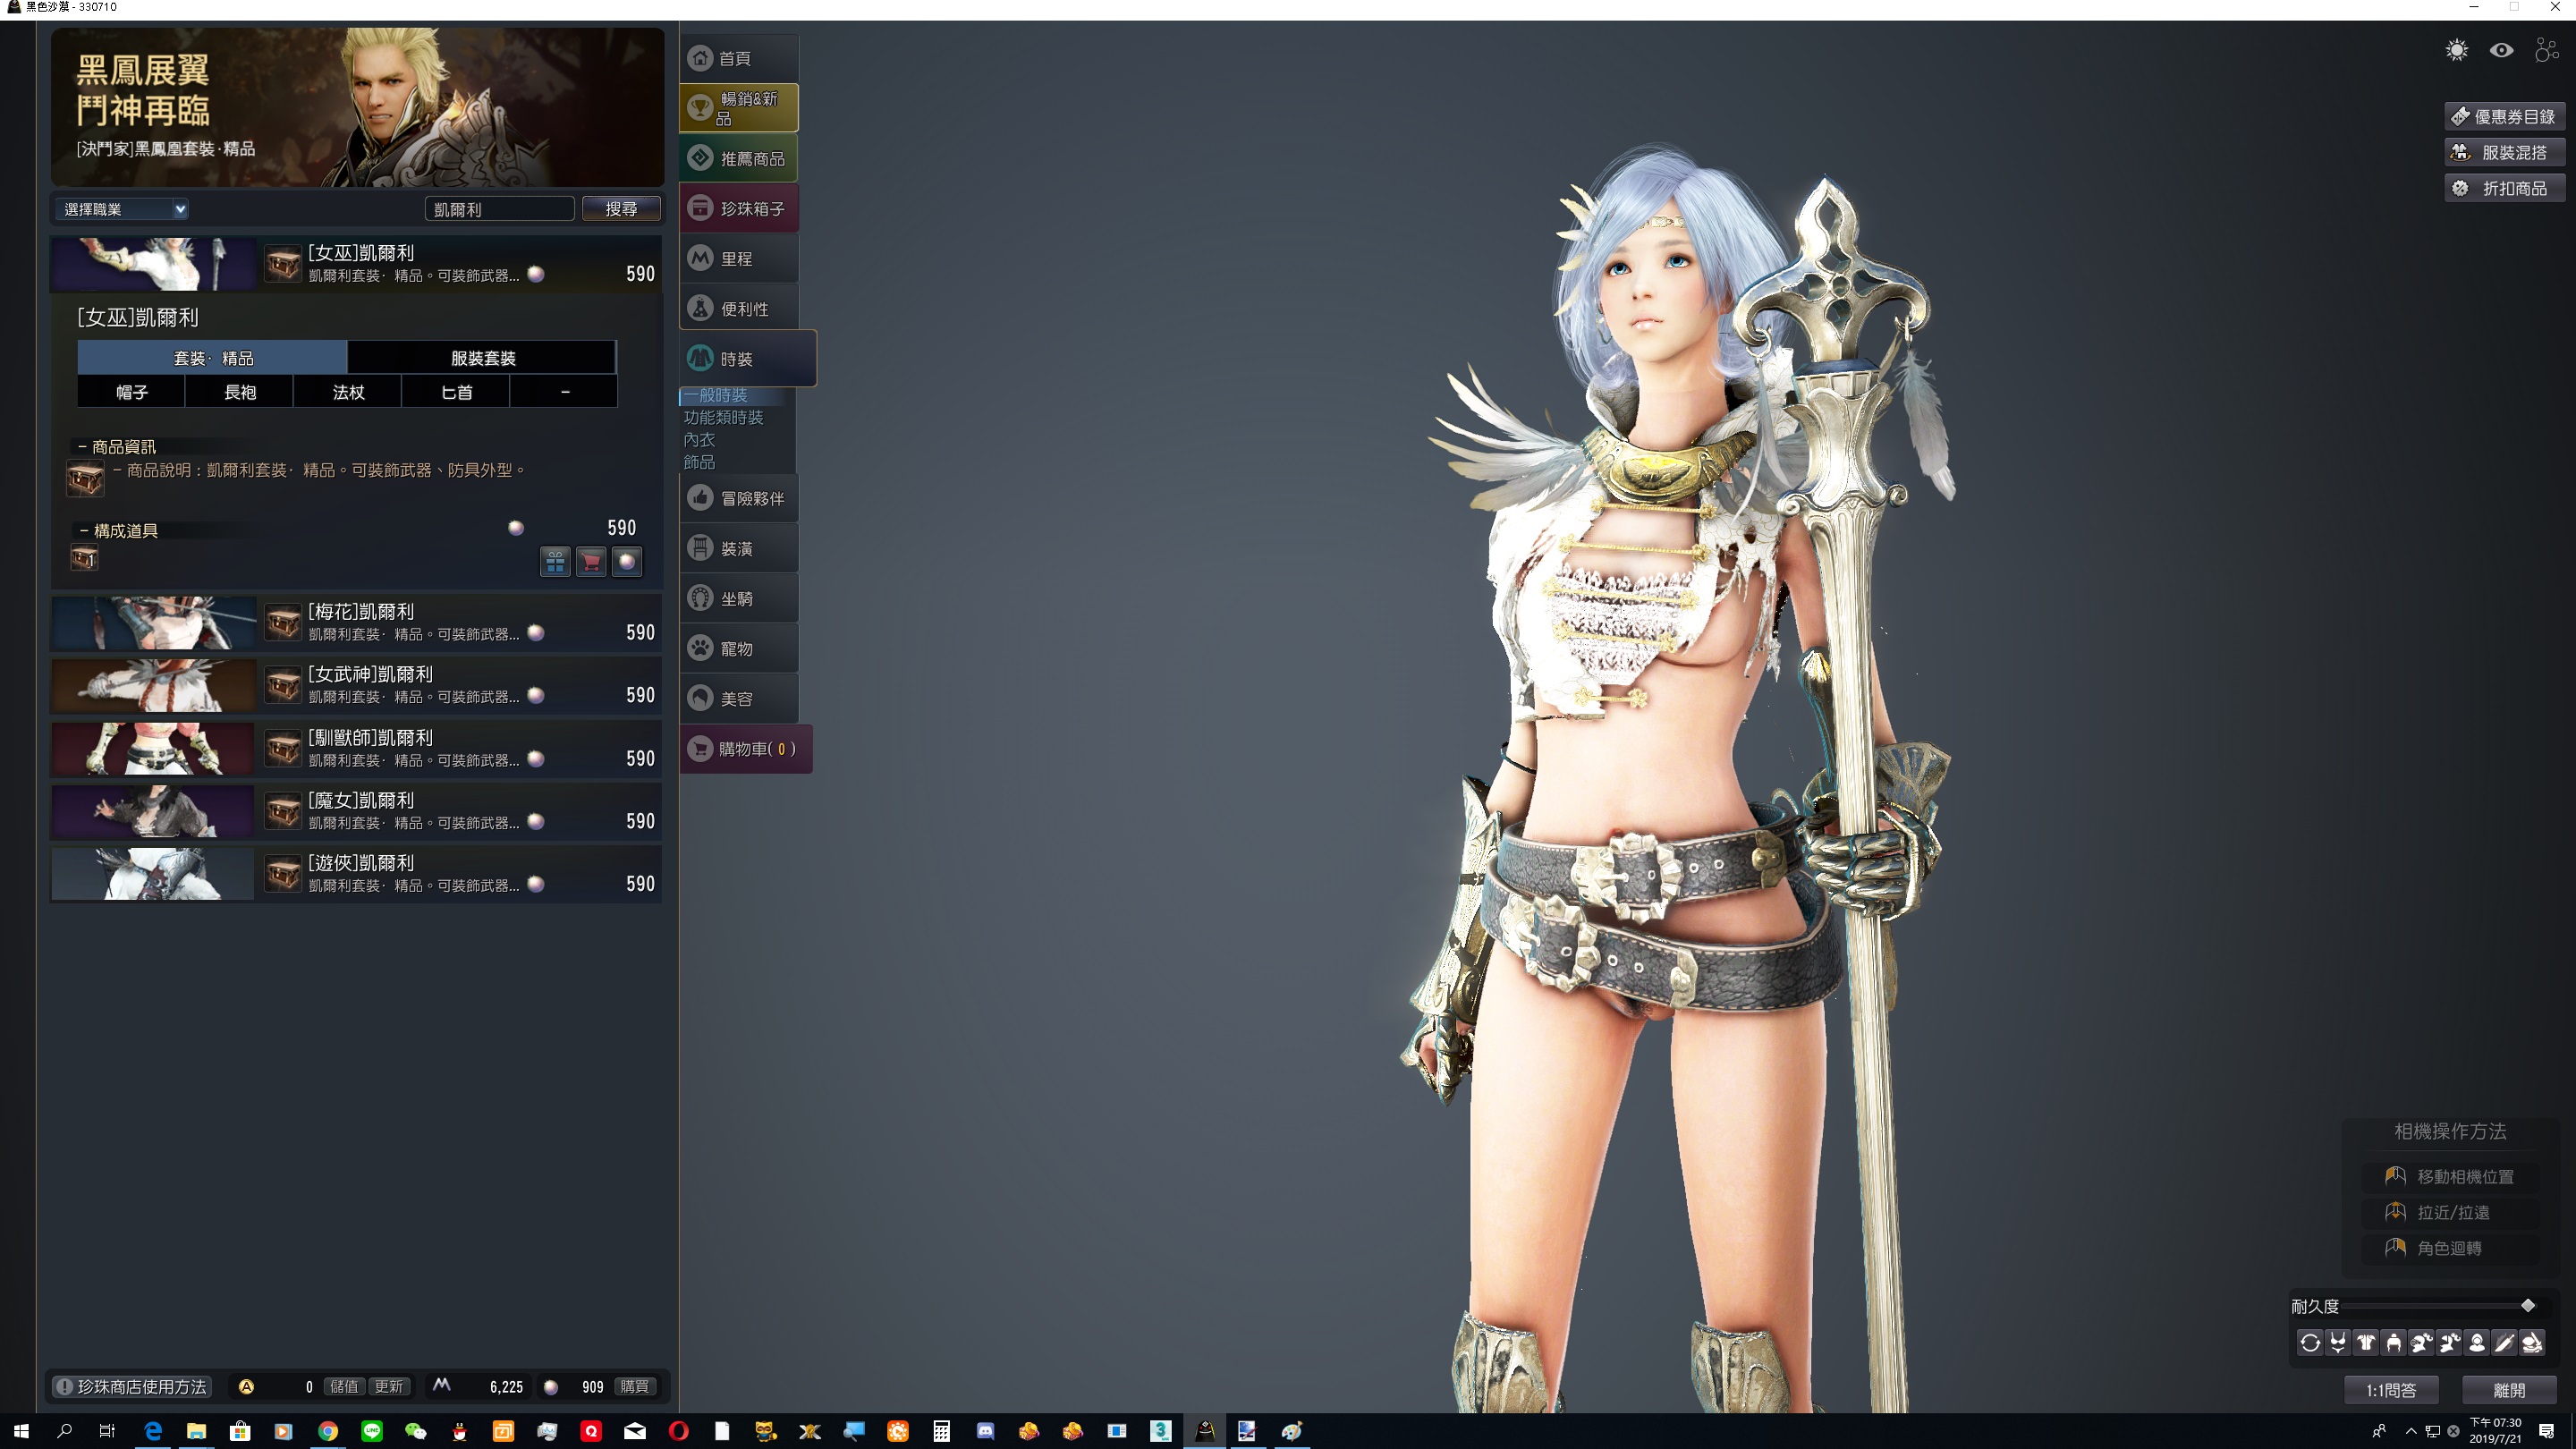
Task: Click the sun lighting icon
Action: click(2457, 50)
